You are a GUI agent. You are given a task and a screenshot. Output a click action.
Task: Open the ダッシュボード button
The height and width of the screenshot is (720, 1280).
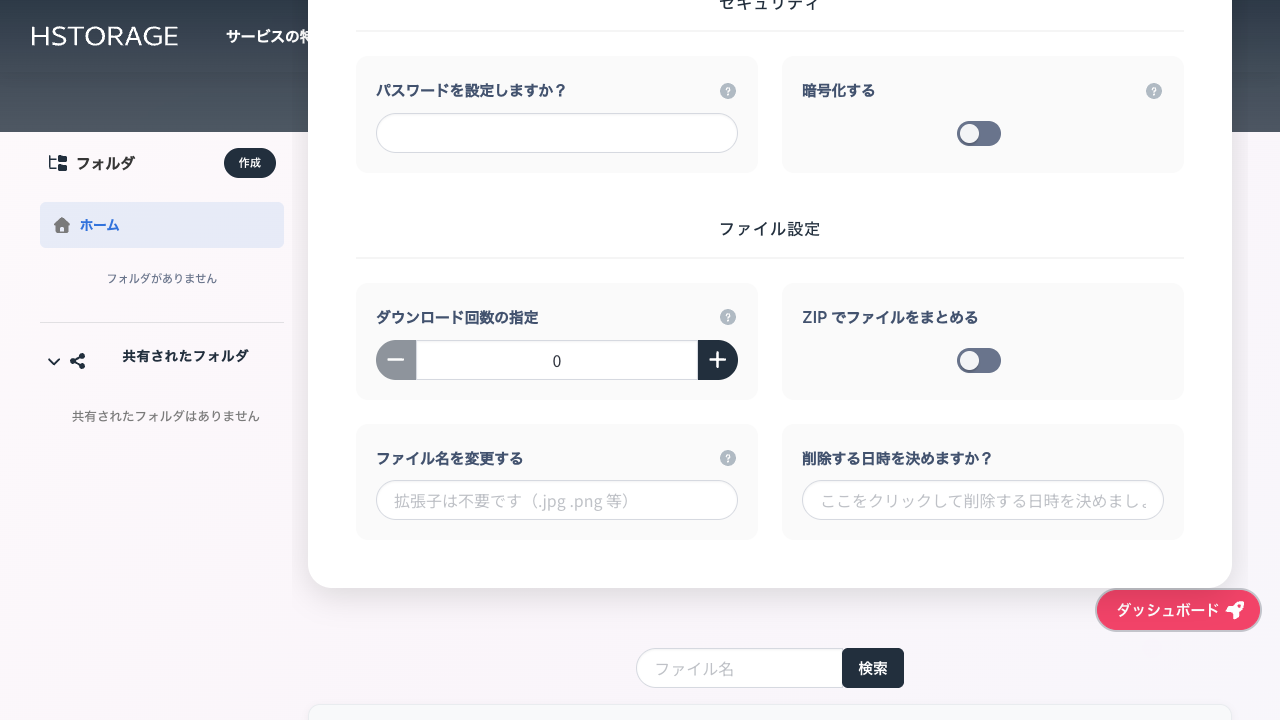tap(1179, 610)
